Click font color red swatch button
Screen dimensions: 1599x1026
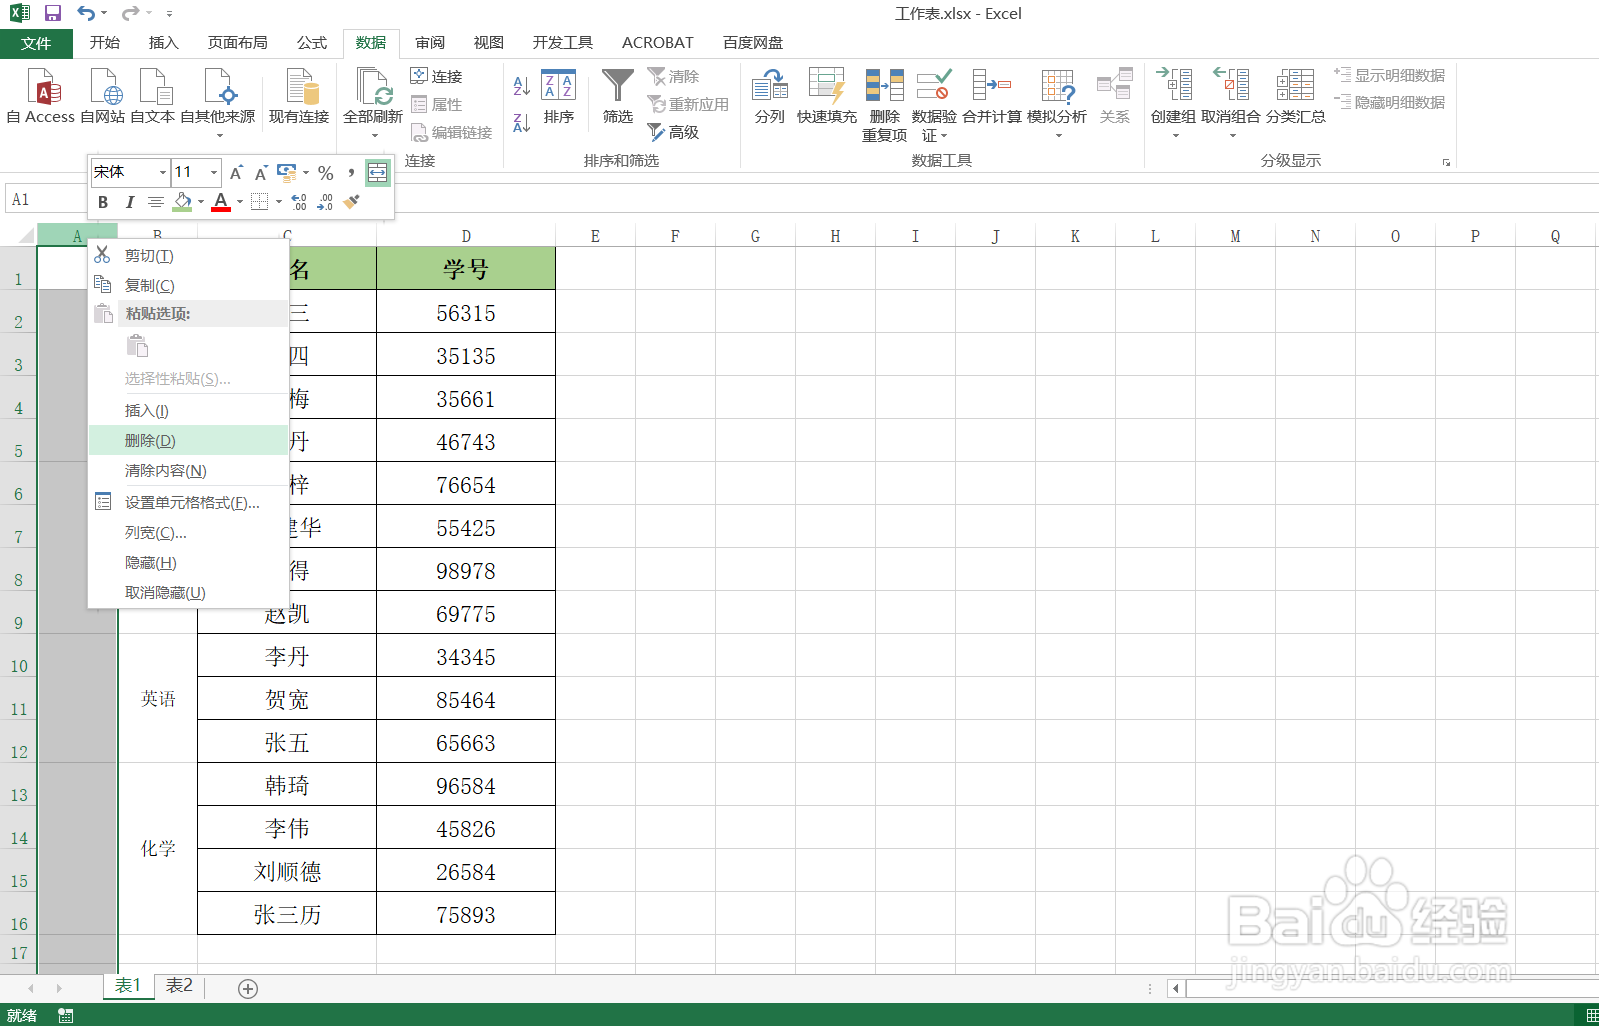coord(221,202)
